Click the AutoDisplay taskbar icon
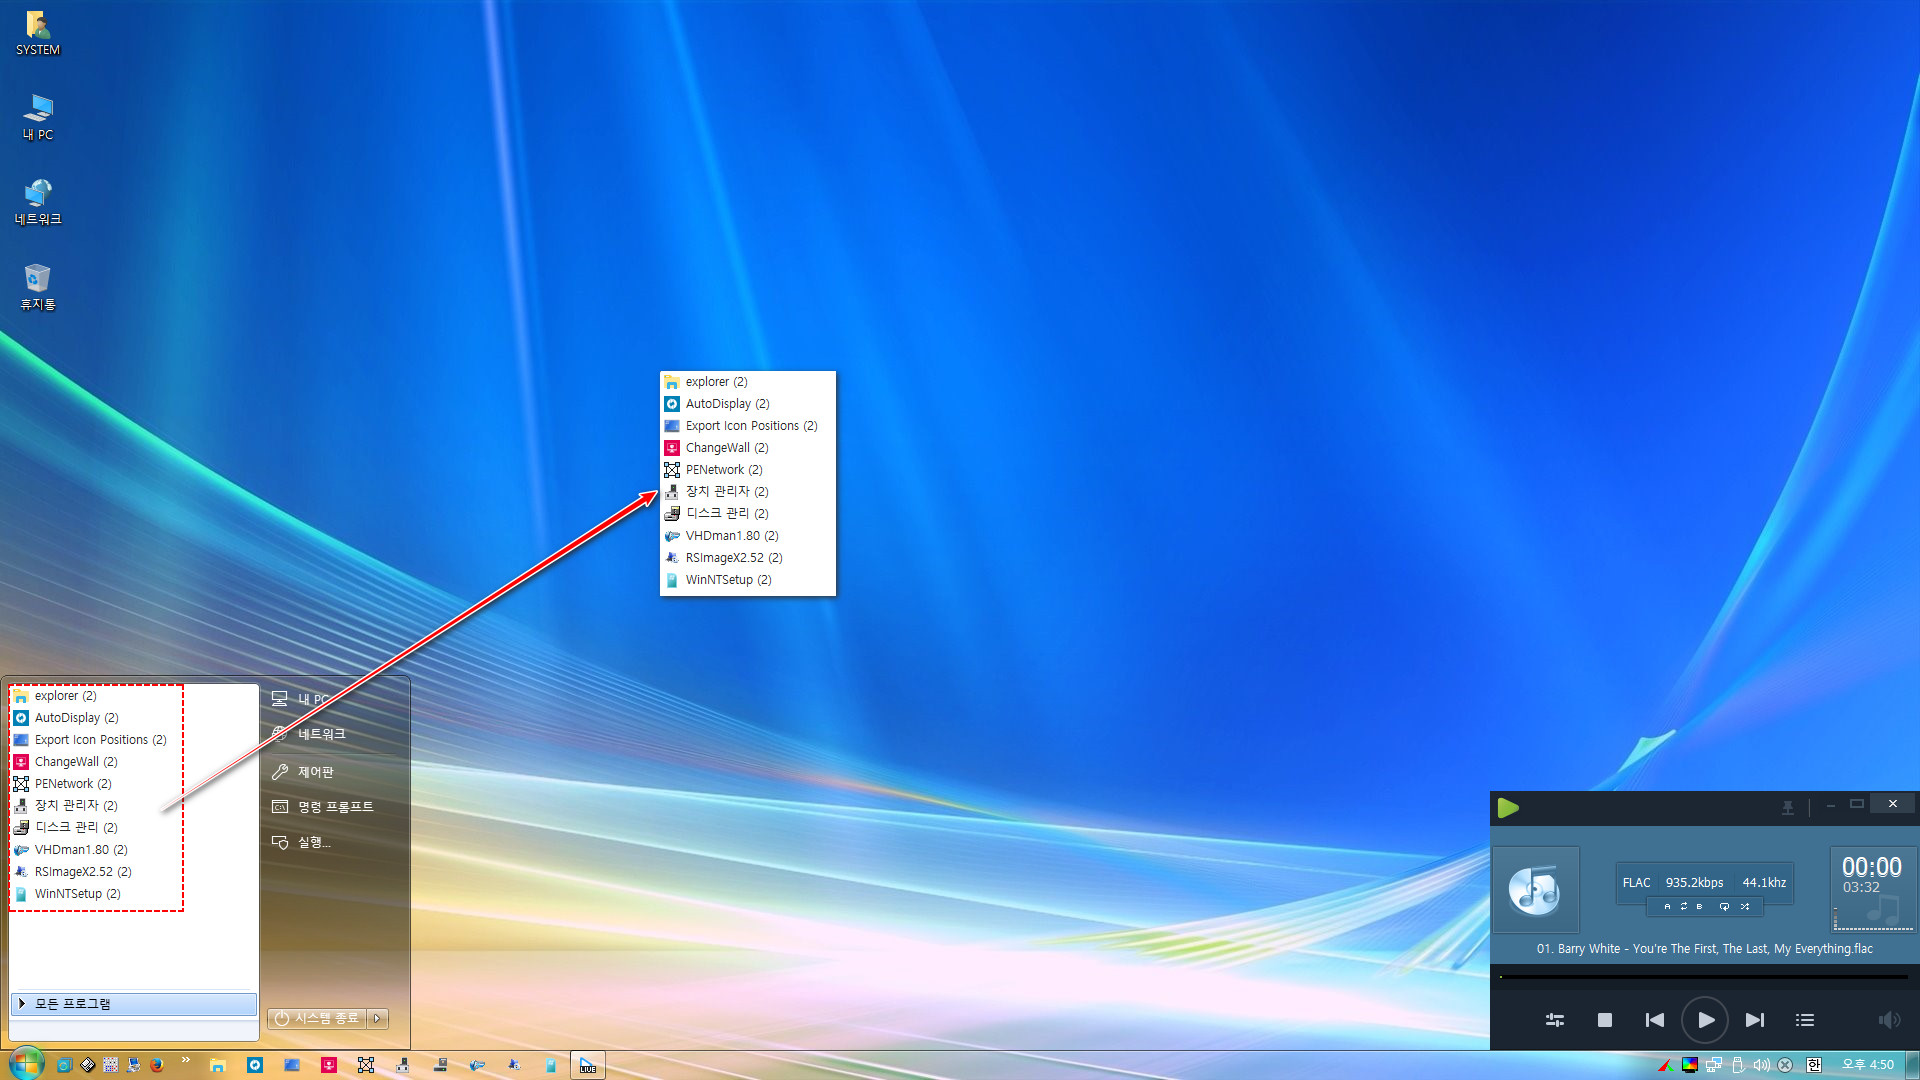 [255, 1065]
